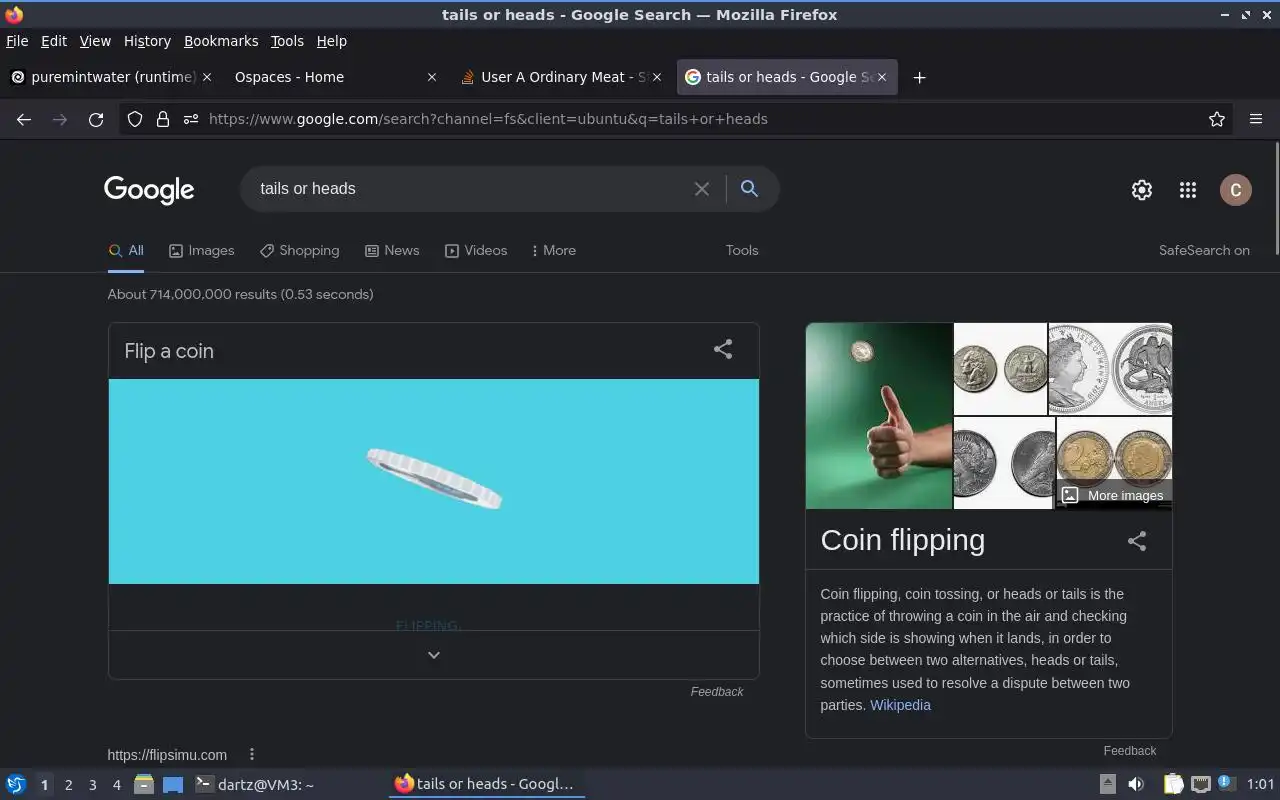Close the User A Ordinary Meat tab

656,77
